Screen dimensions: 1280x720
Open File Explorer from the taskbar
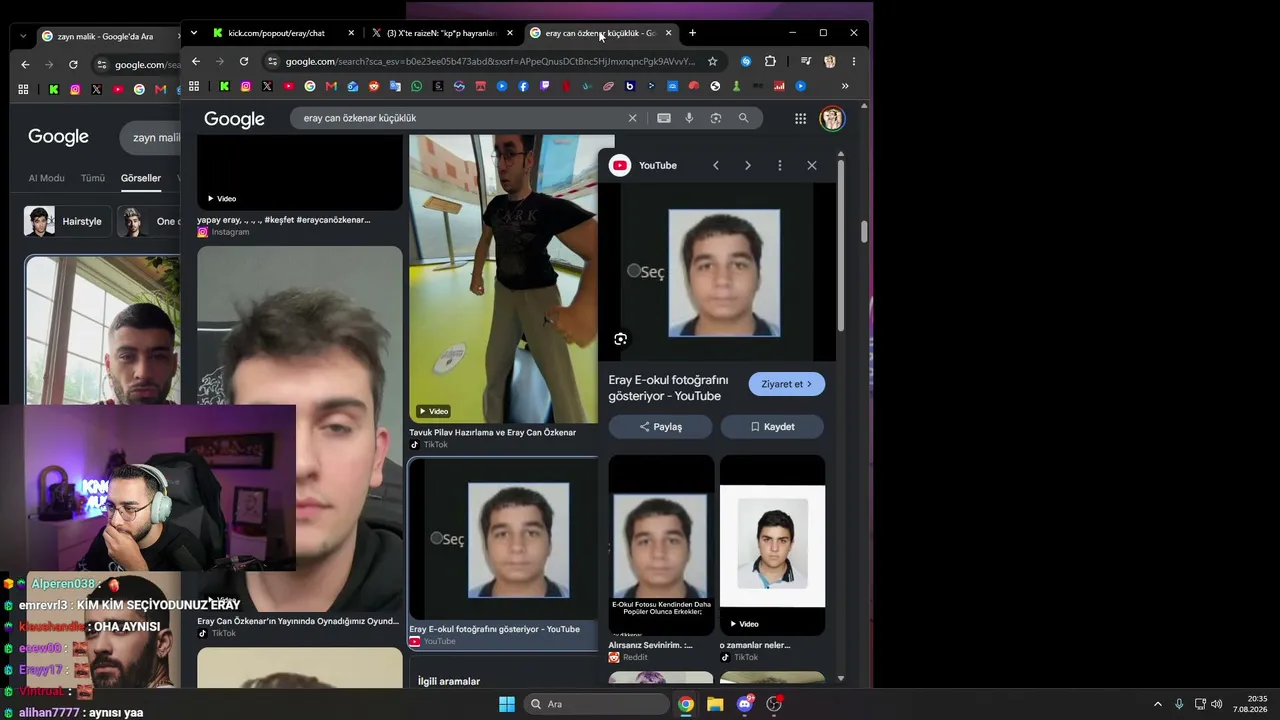(715, 704)
